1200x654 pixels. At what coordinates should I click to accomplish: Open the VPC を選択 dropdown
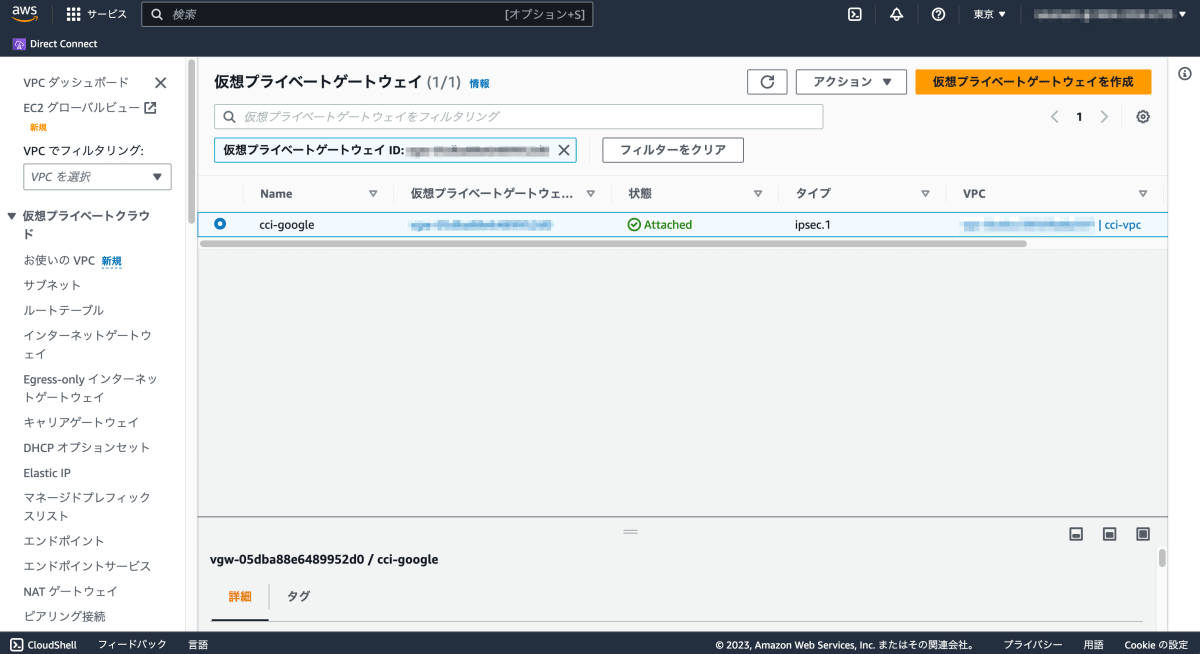click(97, 177)
